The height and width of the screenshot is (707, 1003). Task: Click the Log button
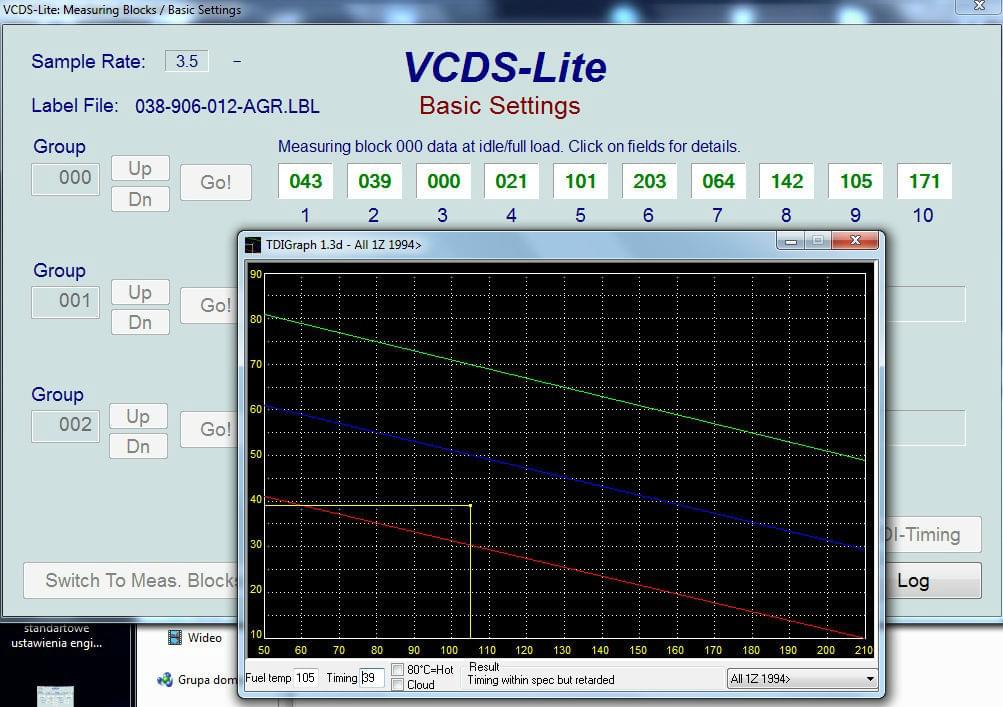coord(933,580)
